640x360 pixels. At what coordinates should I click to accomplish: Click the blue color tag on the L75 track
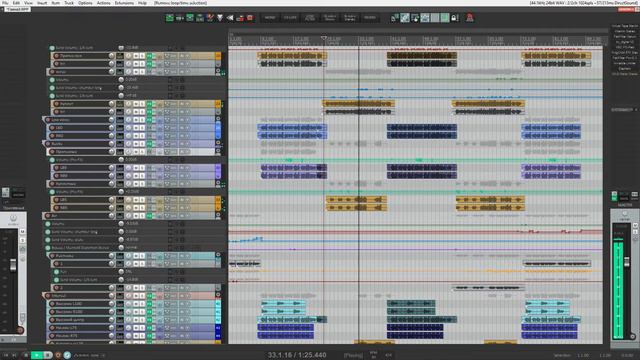(218, 328)
